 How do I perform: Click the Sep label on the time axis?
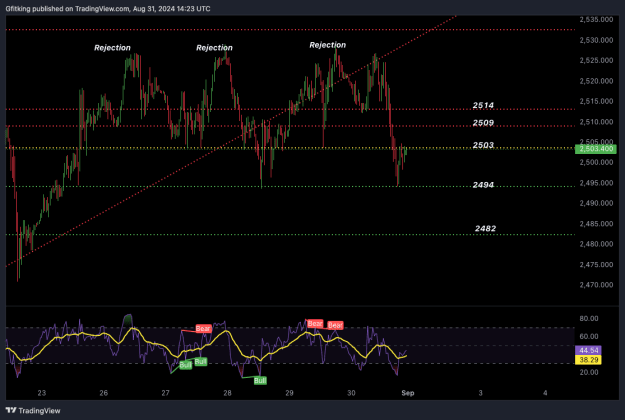tap(408, 393)
